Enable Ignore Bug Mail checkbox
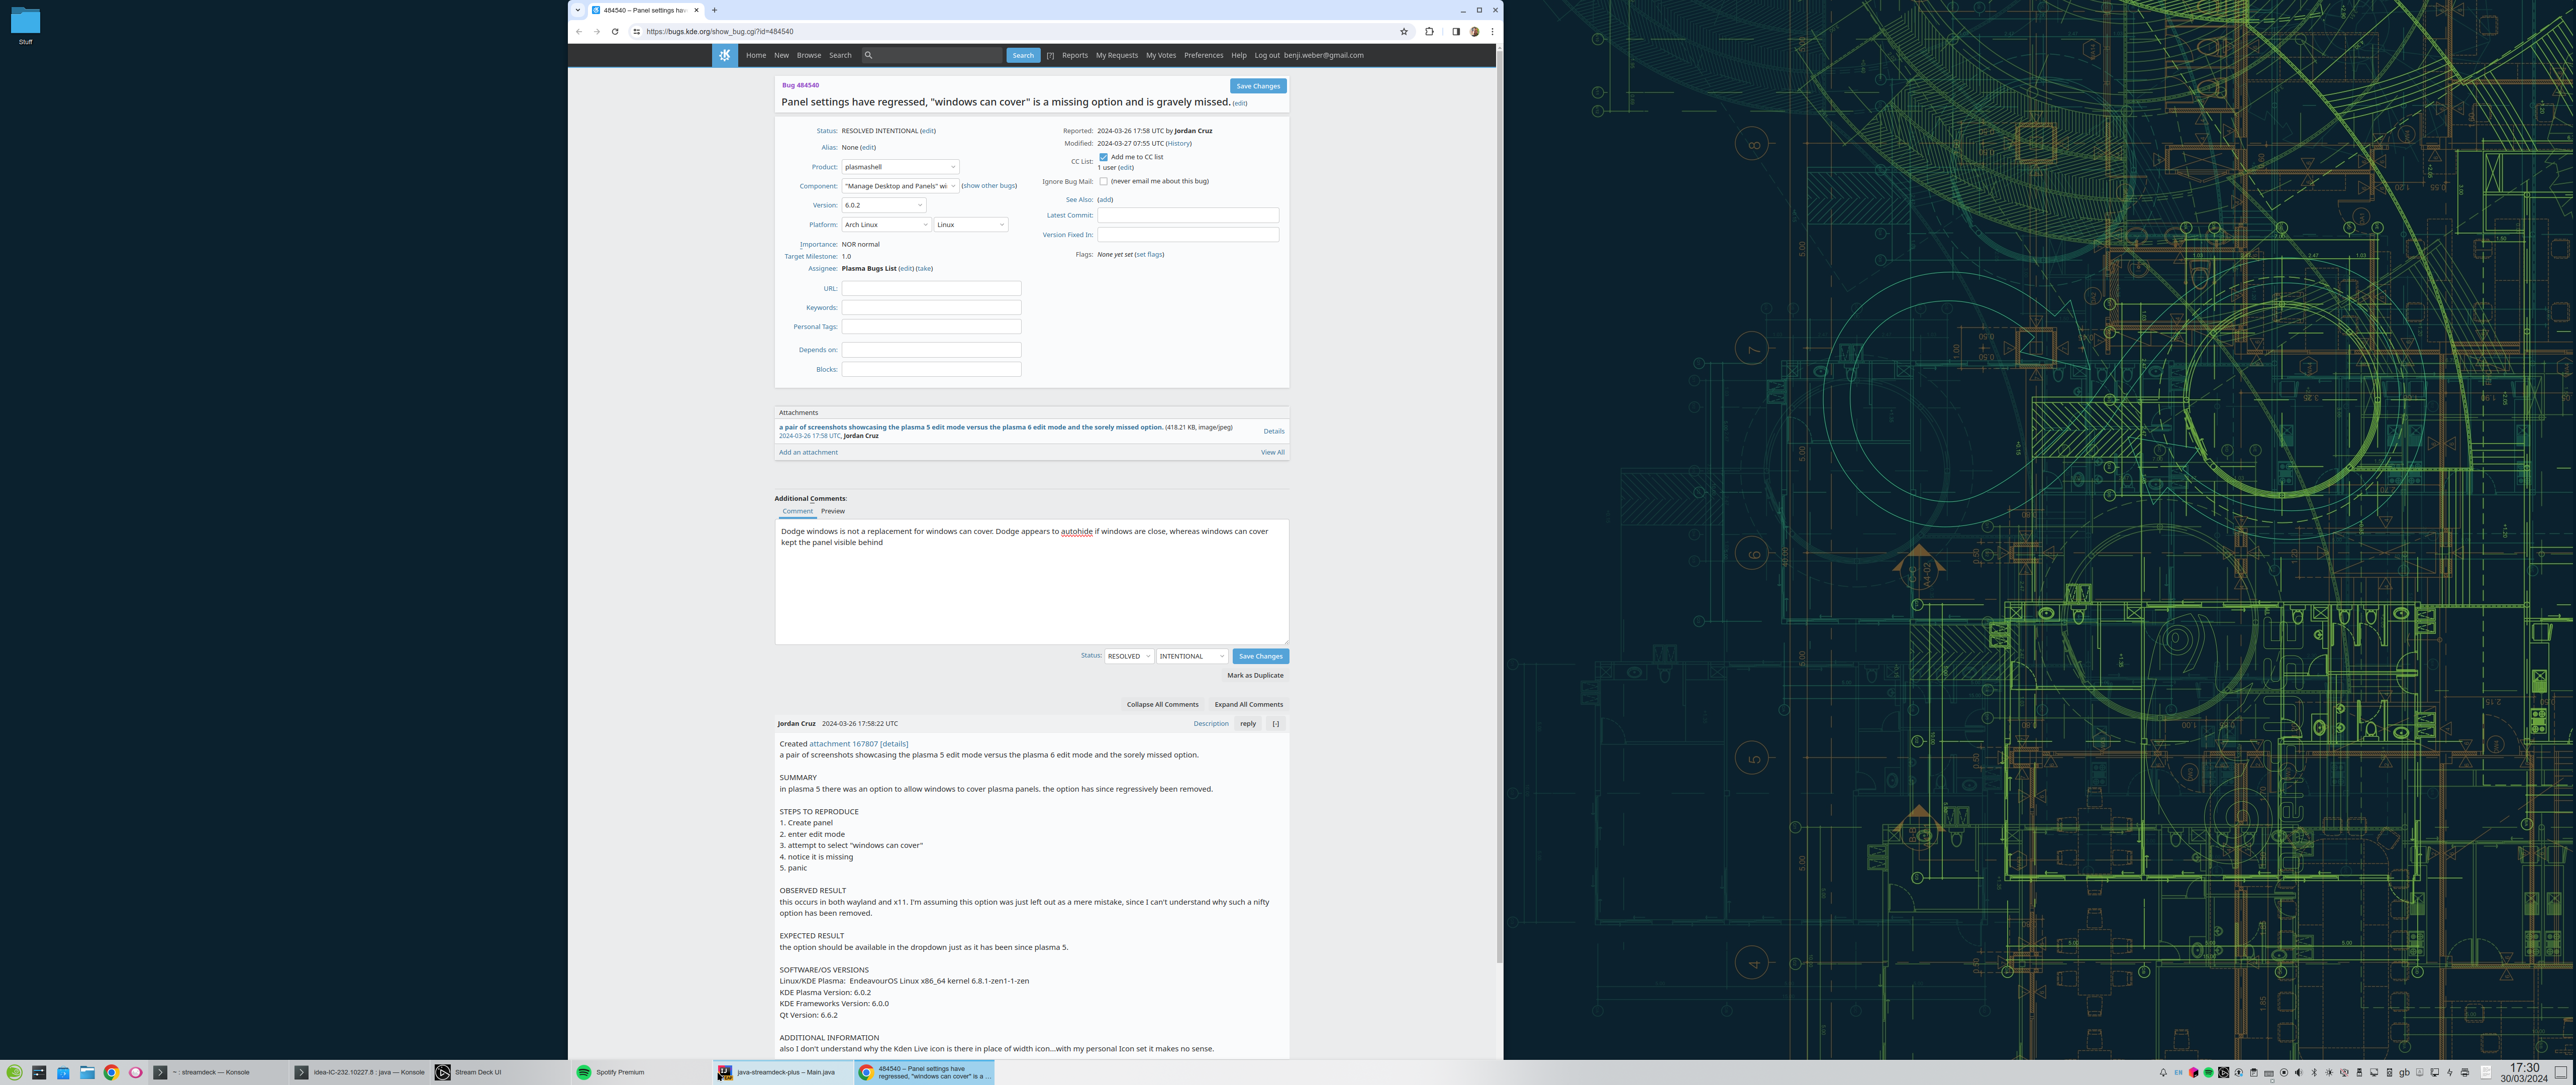The image size is (2576, 1085). [1103, 181]
